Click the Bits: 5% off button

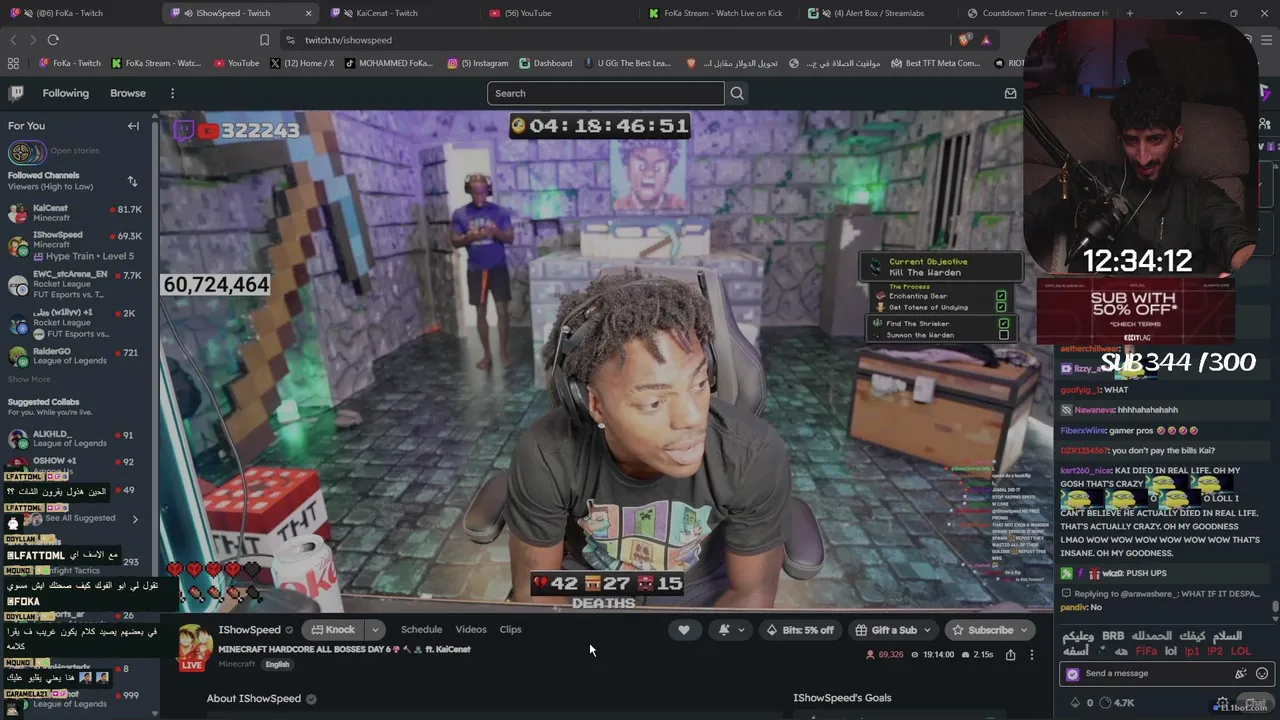tap(800, 630)
